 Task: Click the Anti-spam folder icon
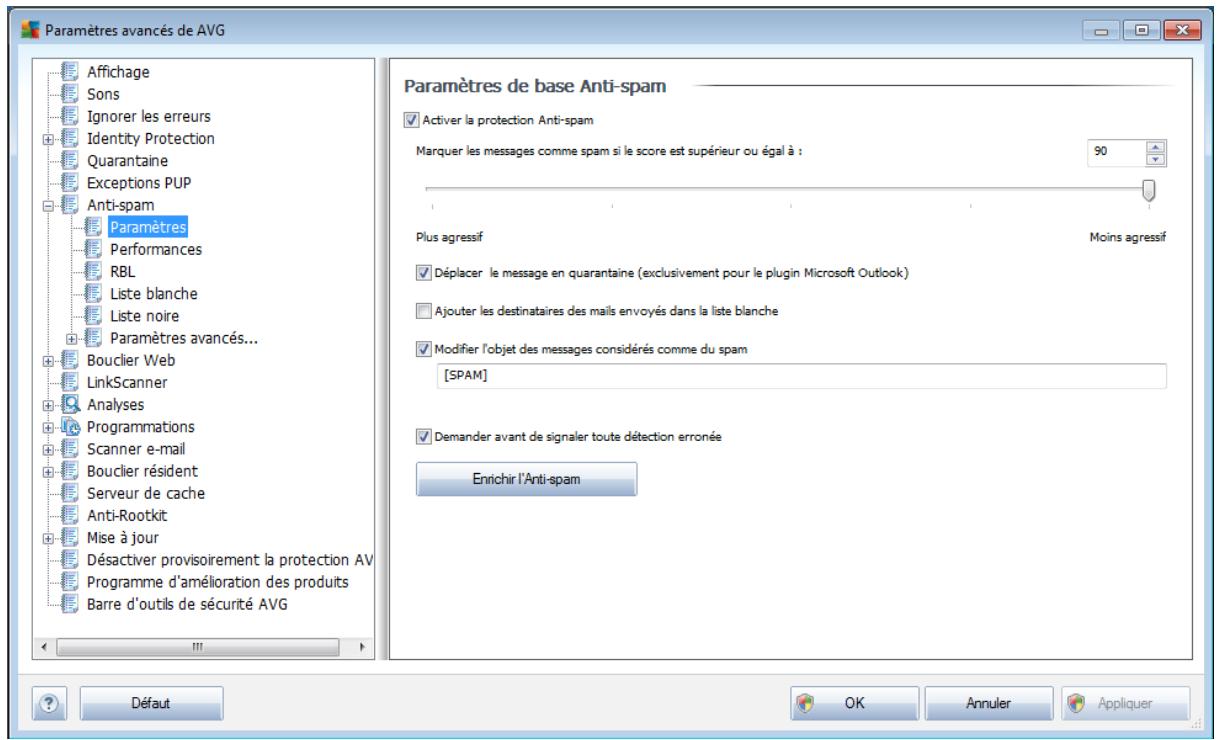(x=70, y=204)
